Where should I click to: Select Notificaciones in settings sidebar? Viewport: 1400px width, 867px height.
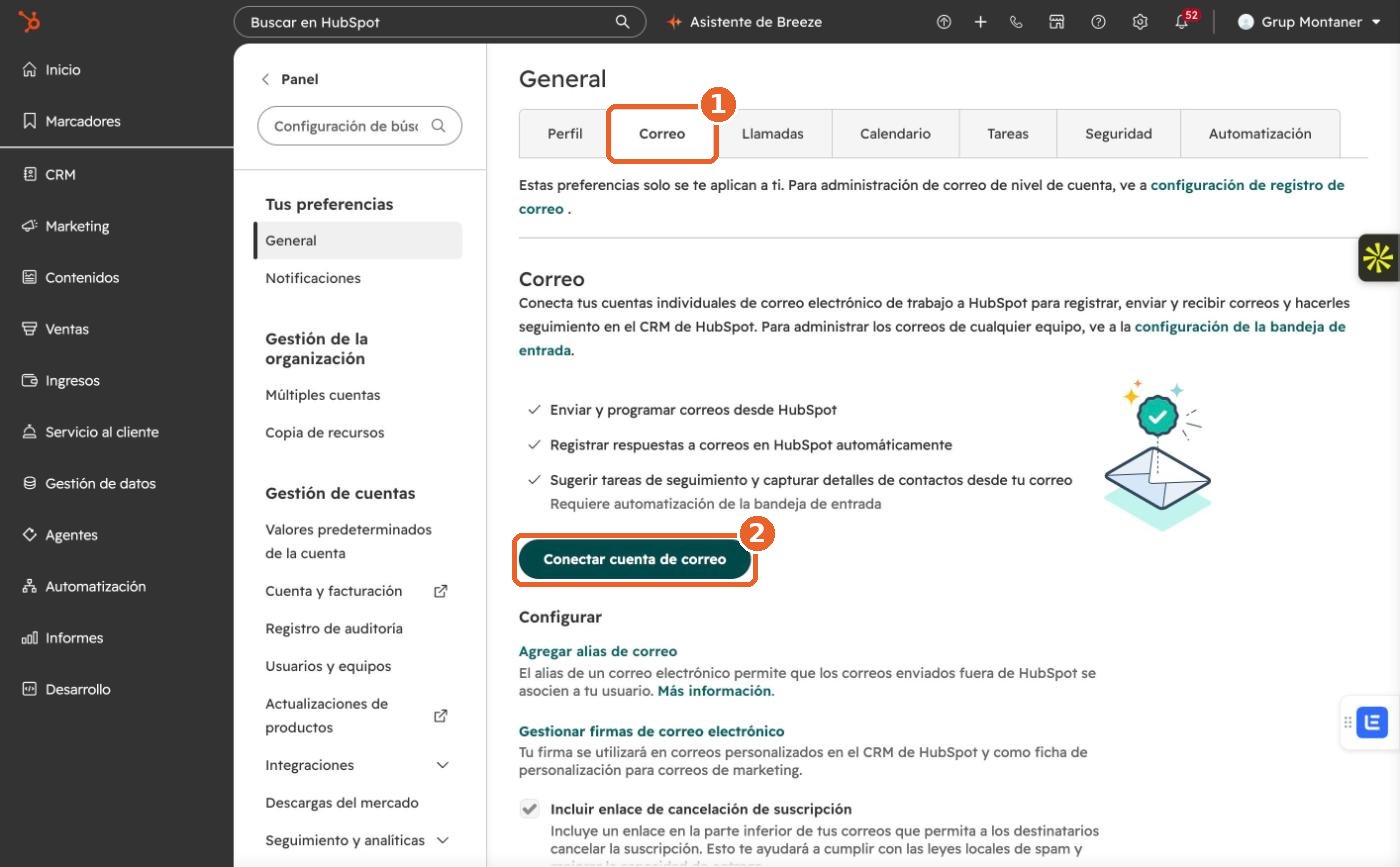(313, 278)
